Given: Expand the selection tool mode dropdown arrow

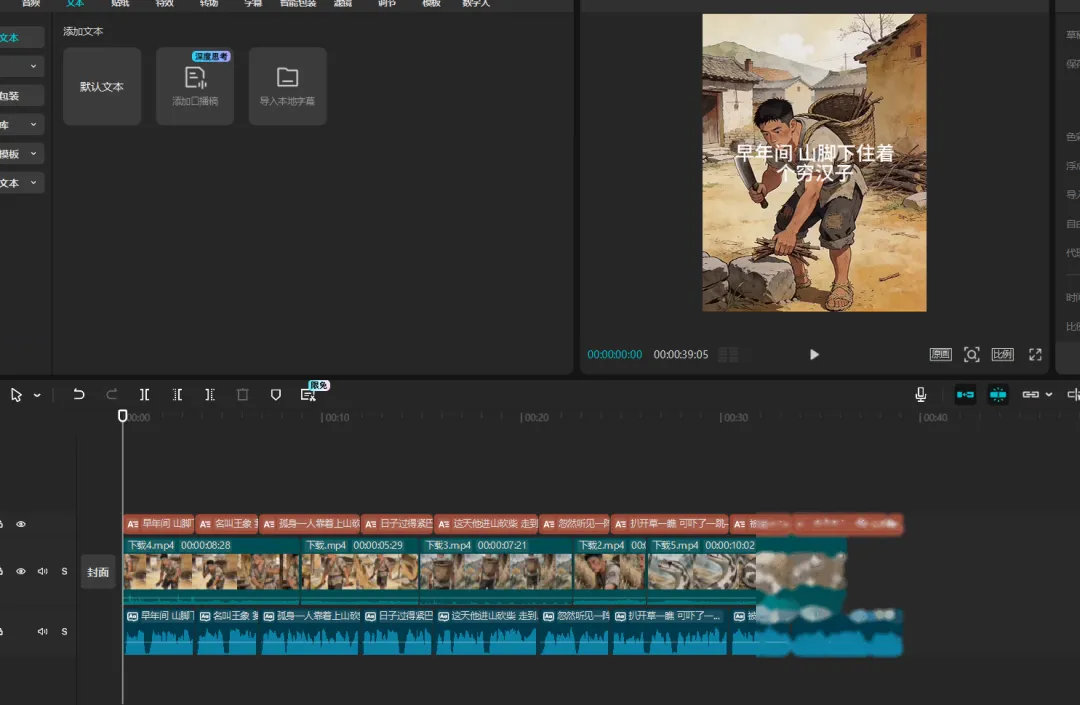Looking at the screenshot, I should click(x=37, y=396).
